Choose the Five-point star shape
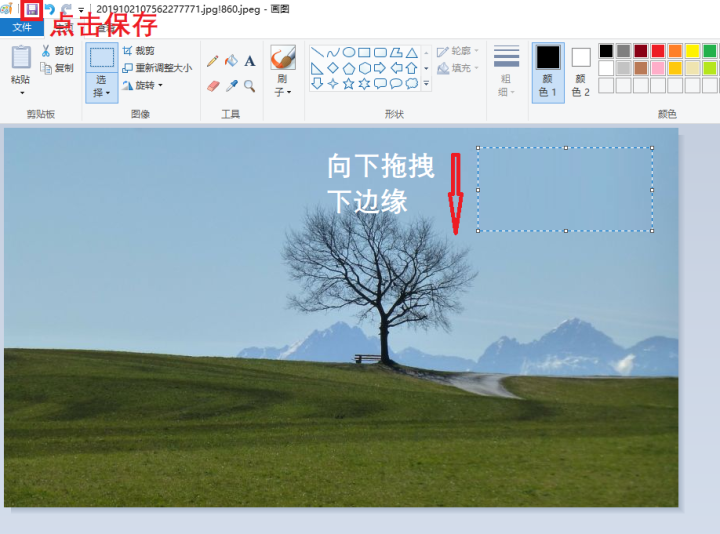The height and width of the screenshot is (534, 720). pyautogui.click(x=349, y=84)
